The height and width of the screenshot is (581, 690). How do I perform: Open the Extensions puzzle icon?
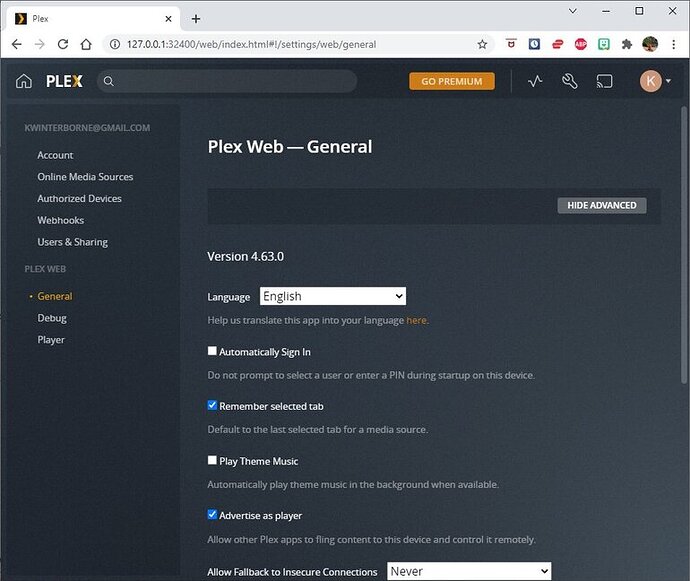627,44
